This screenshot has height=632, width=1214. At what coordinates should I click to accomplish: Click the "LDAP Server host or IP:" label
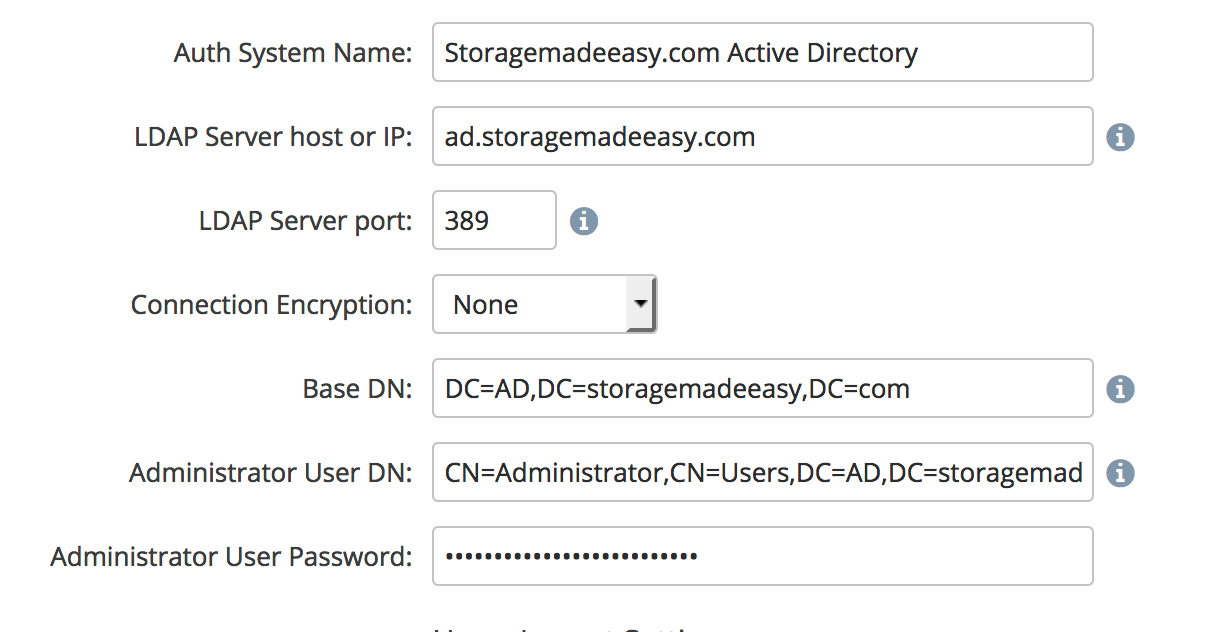[273, 137]
